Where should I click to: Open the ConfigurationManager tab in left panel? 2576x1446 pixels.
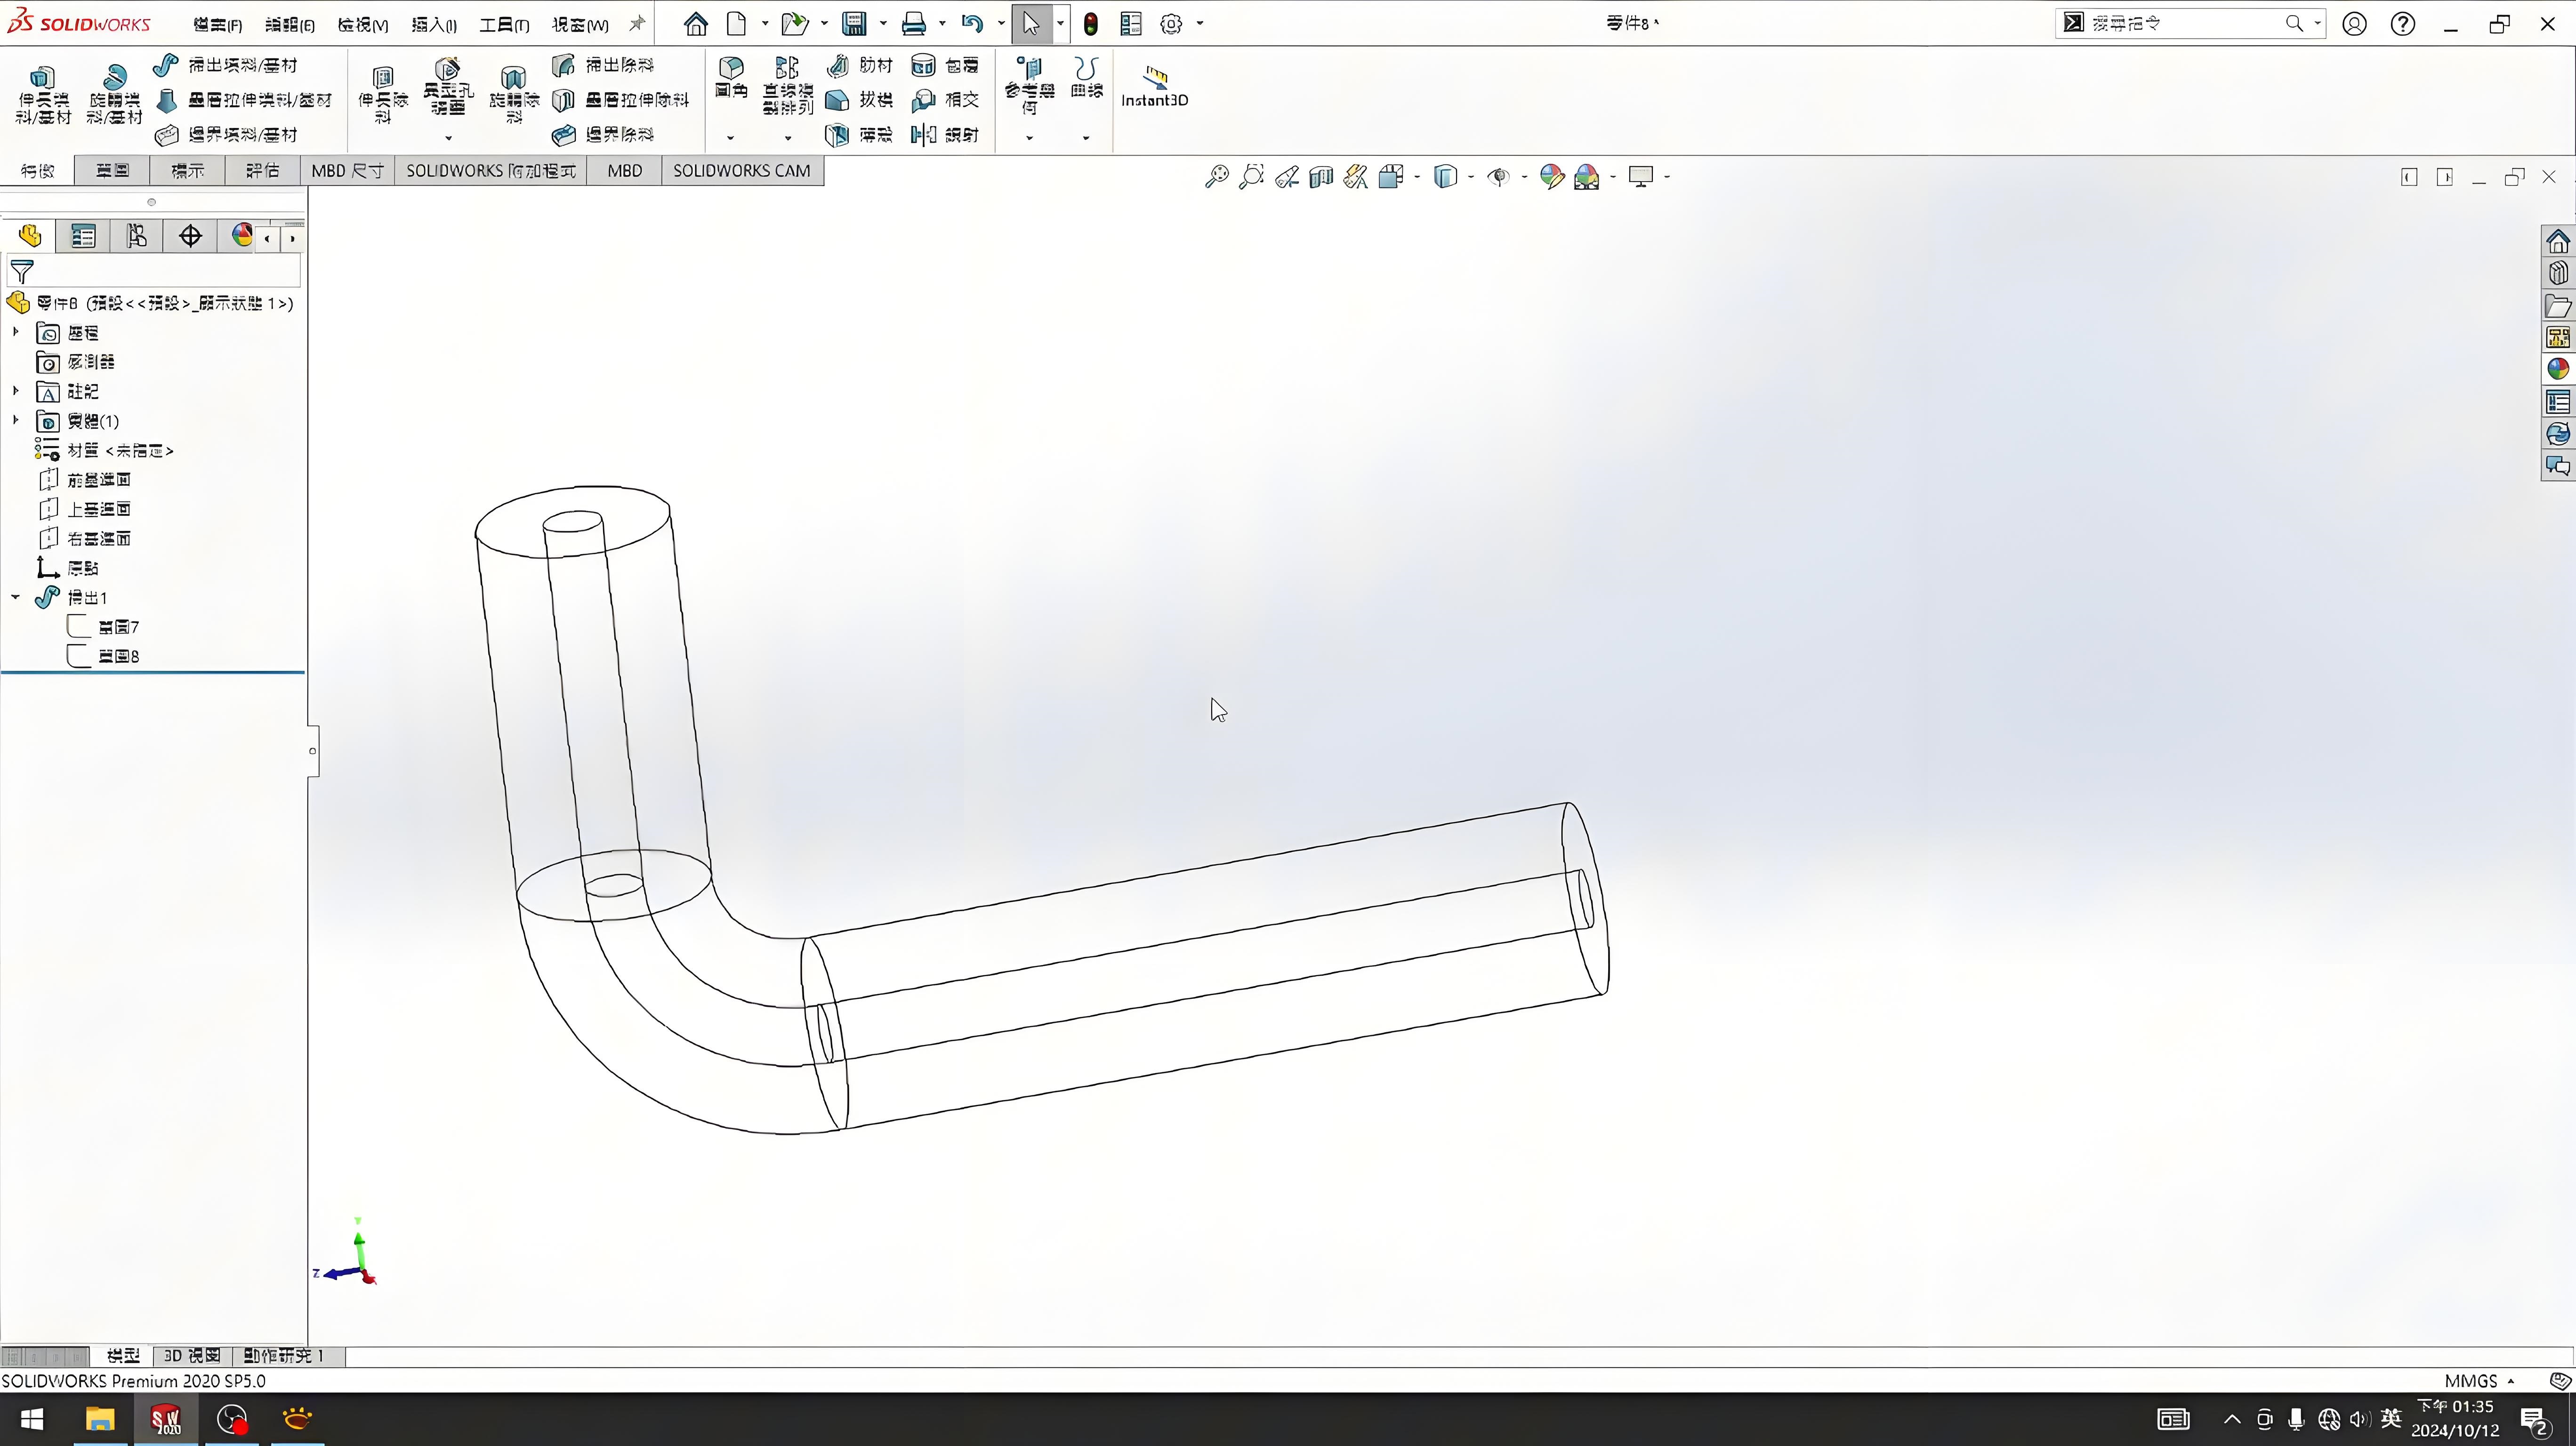(137, 236)
